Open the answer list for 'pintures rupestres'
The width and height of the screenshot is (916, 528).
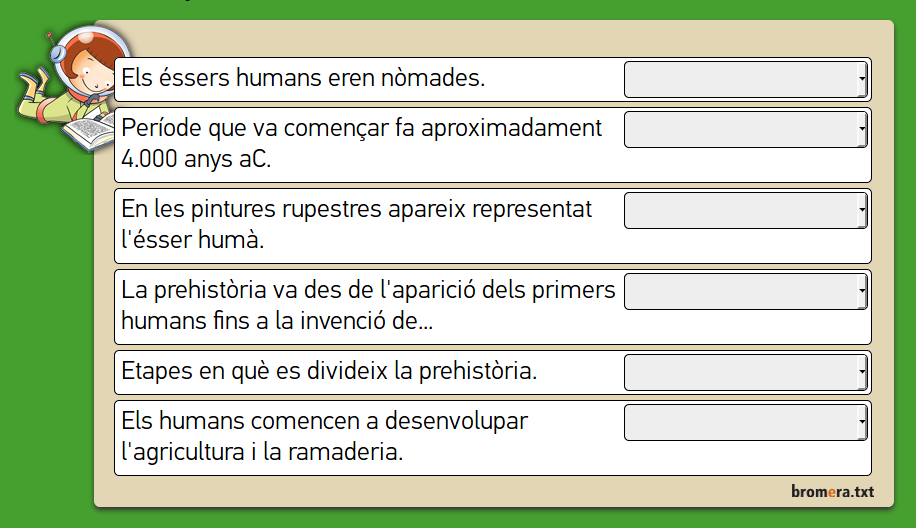pyautogui.click(x=745, y=211)
